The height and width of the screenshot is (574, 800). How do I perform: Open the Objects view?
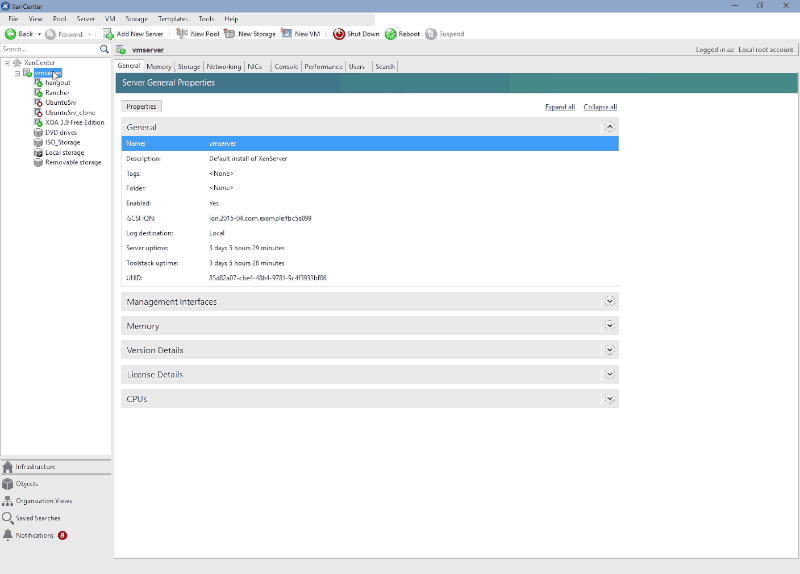point(56,484)
